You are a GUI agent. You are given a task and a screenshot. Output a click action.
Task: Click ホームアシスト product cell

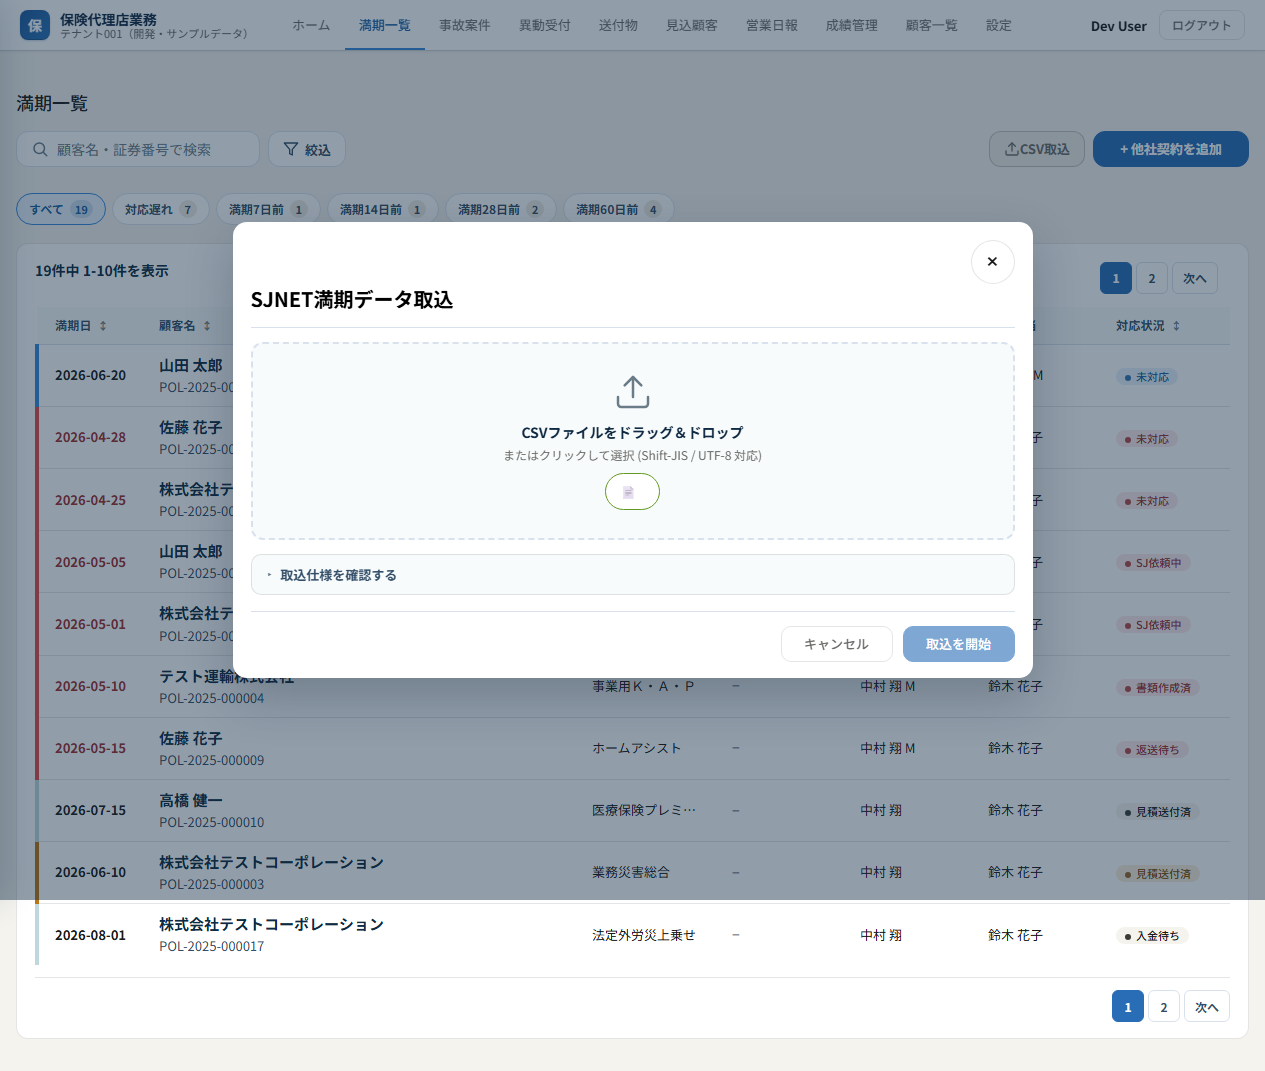(x=637, y=748)
